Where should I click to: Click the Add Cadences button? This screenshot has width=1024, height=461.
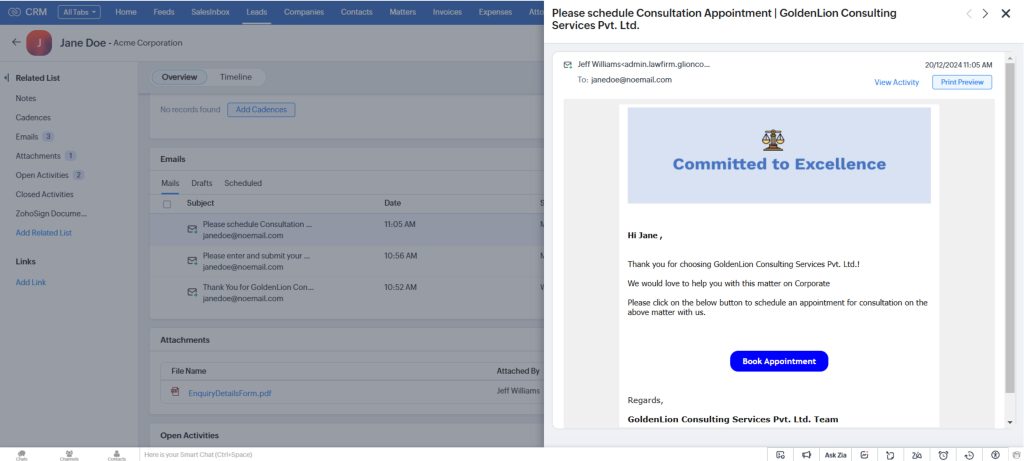coord(261,110)
